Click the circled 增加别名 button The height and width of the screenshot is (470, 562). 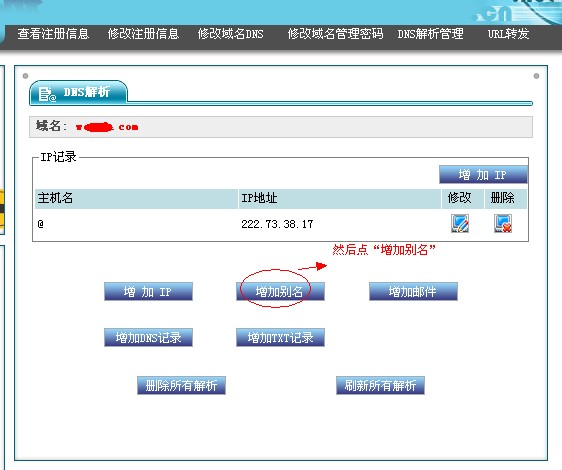pyautogui.click(x=280, y=291)
